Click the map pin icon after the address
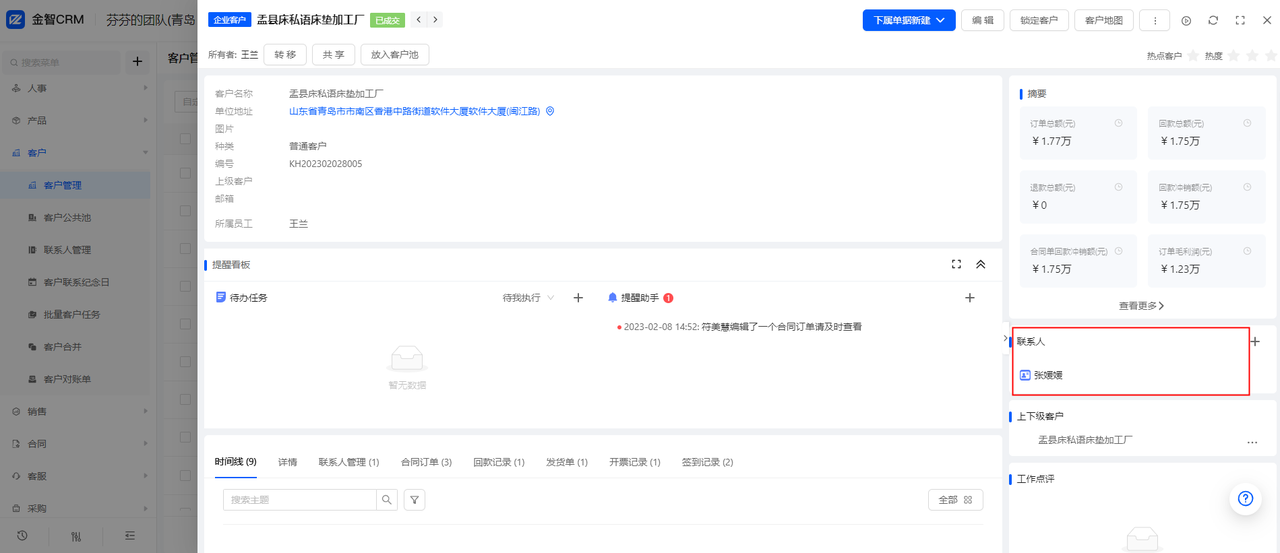This screenshot has width=1280, height=553. [x=550, y=111]
